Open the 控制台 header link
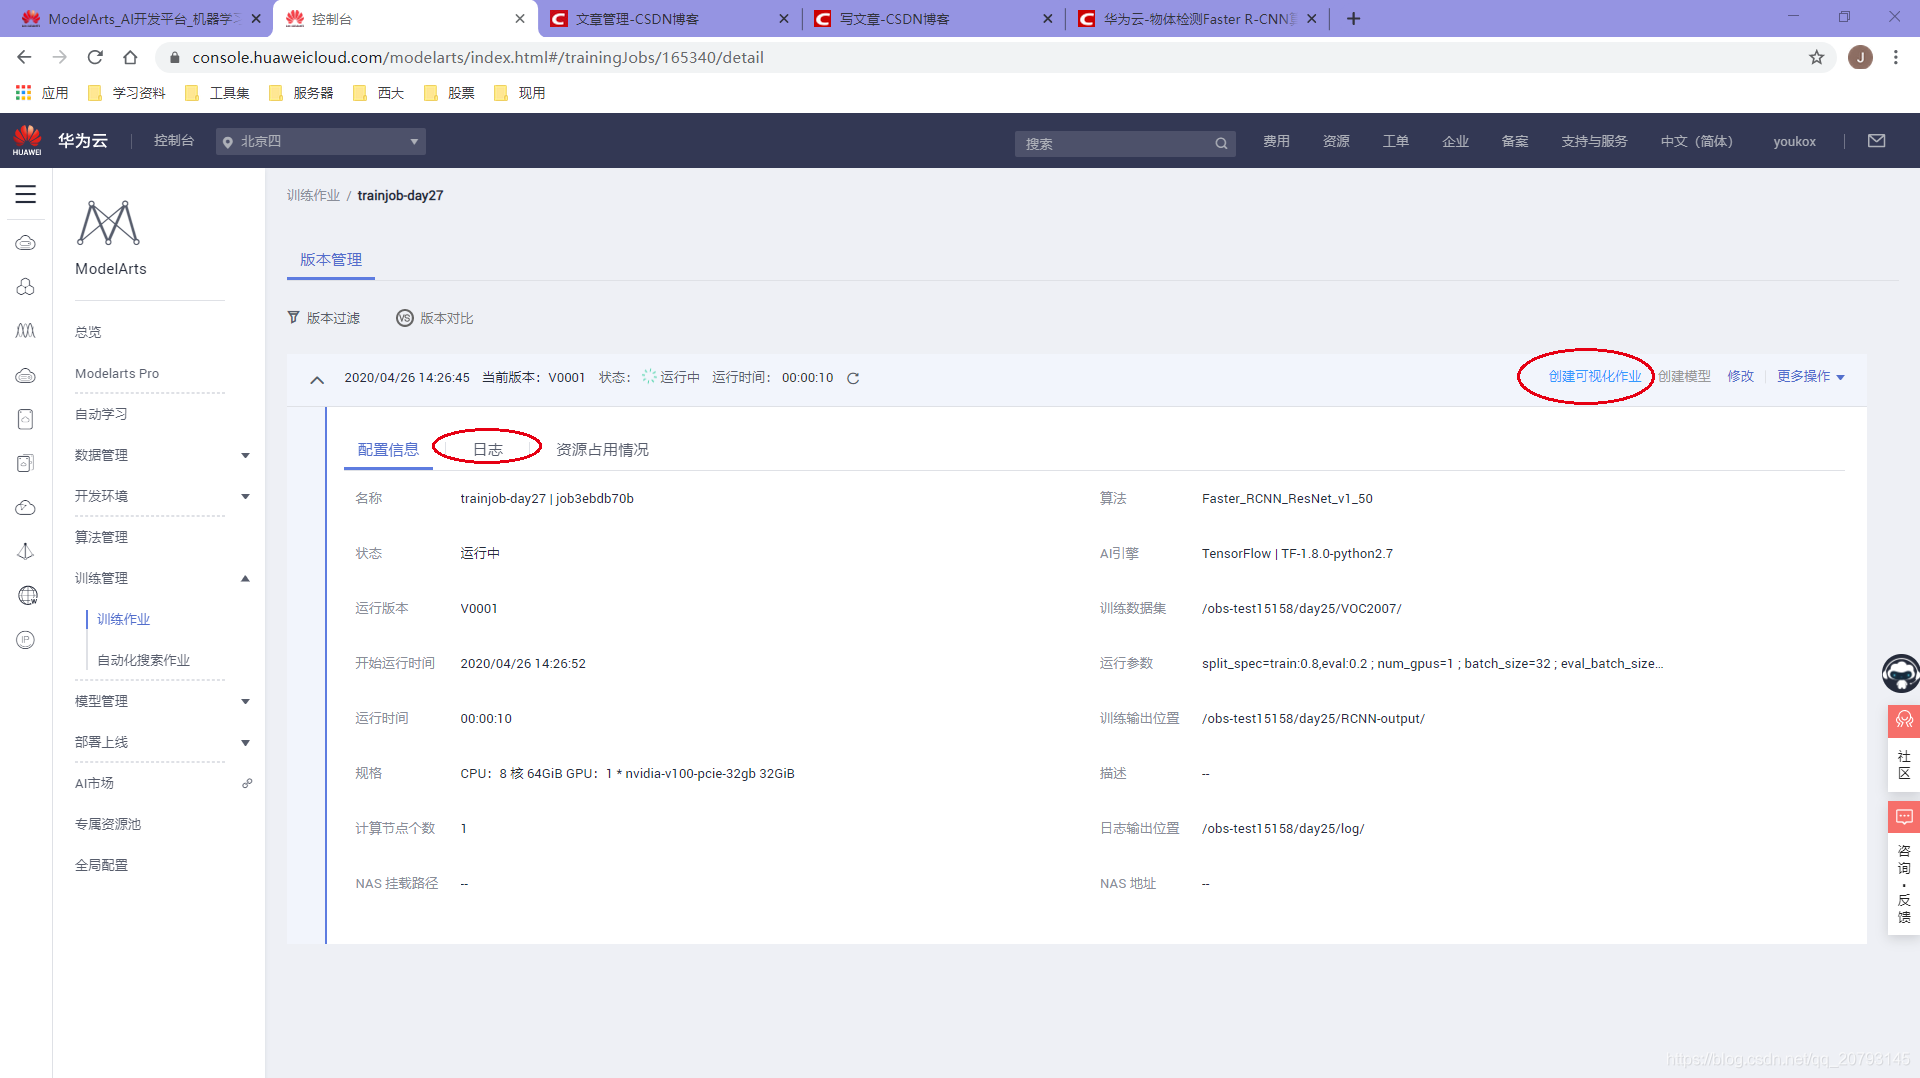This screenshot has height=1078, width=1920. 174,140
